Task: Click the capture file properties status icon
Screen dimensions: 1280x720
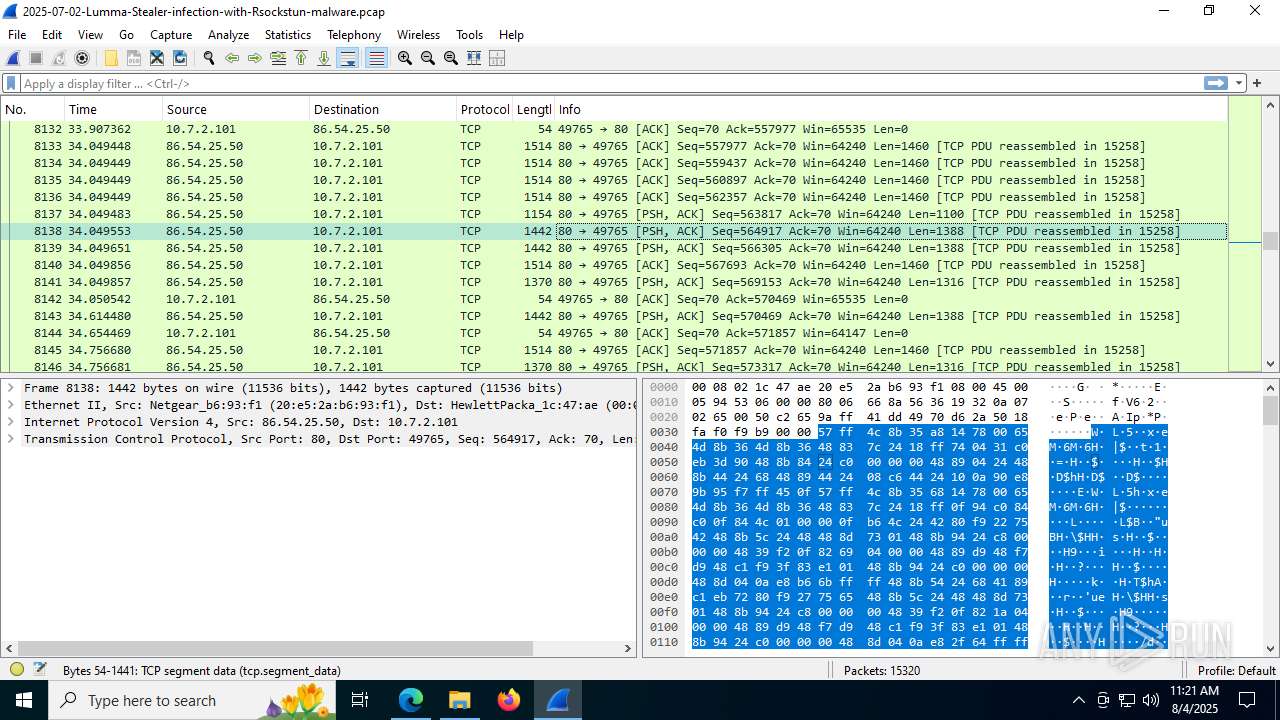Action: pyautogui.click(x=40, y=670)
